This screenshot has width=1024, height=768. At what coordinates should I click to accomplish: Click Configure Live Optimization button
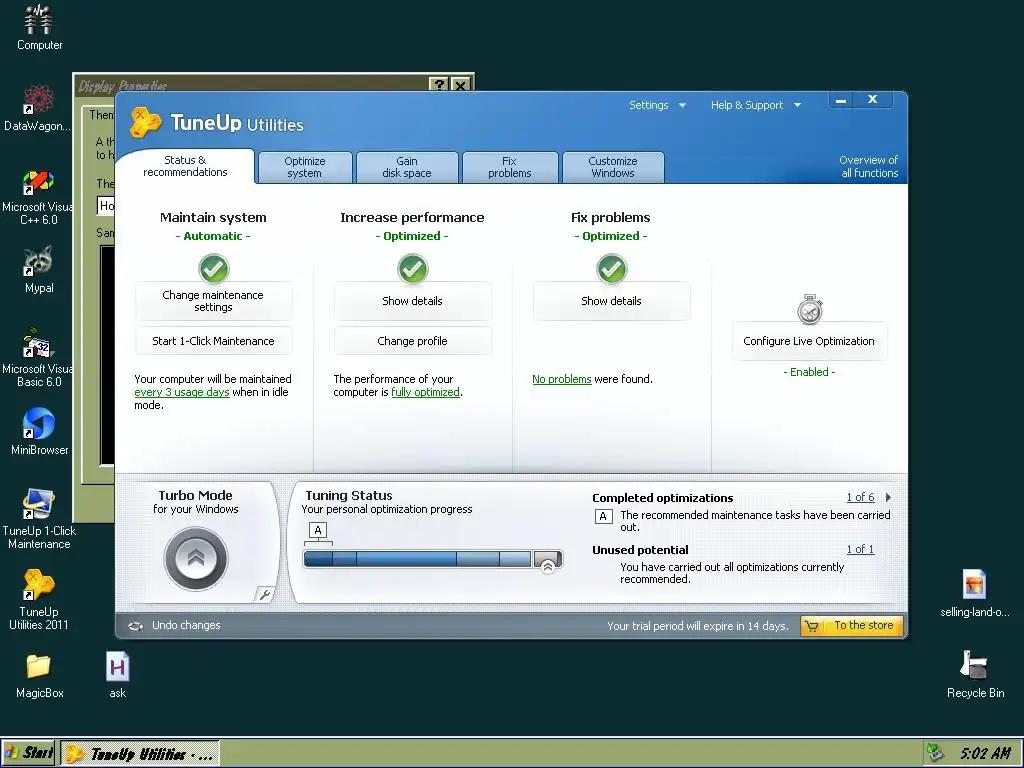pos(809,341)
